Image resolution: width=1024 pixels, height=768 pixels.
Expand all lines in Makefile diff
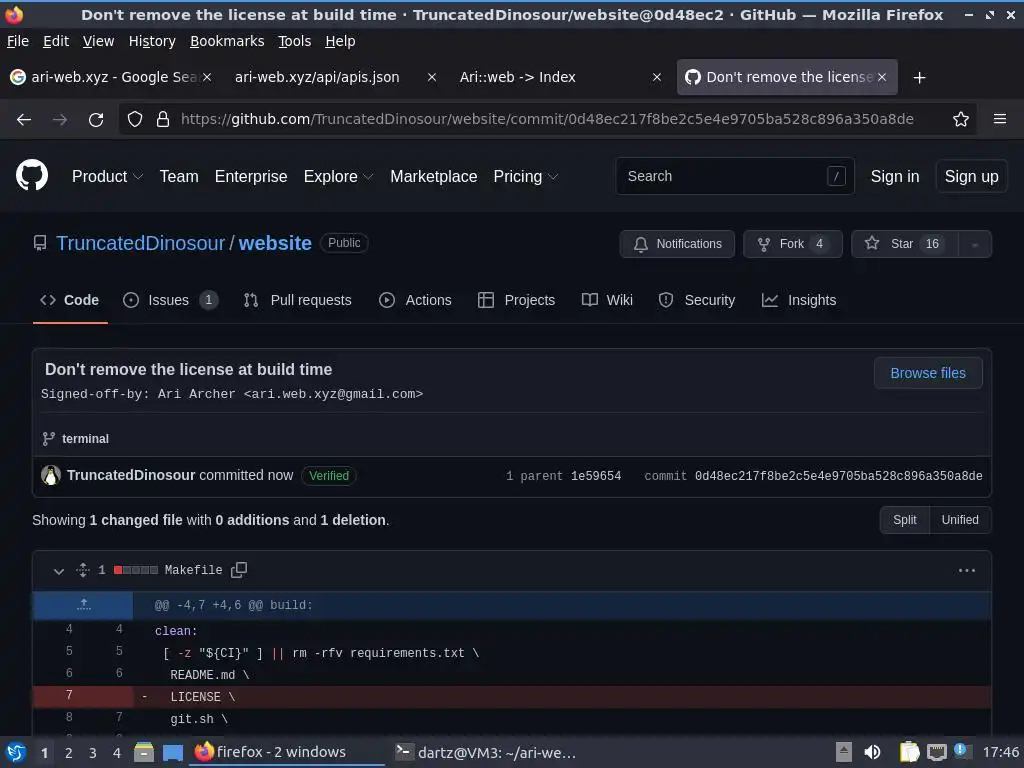pyautogui.click(x=83, y=569)
